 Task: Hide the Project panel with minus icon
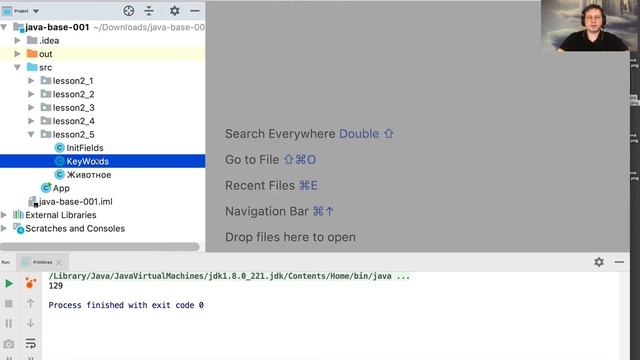click(195, 11)
